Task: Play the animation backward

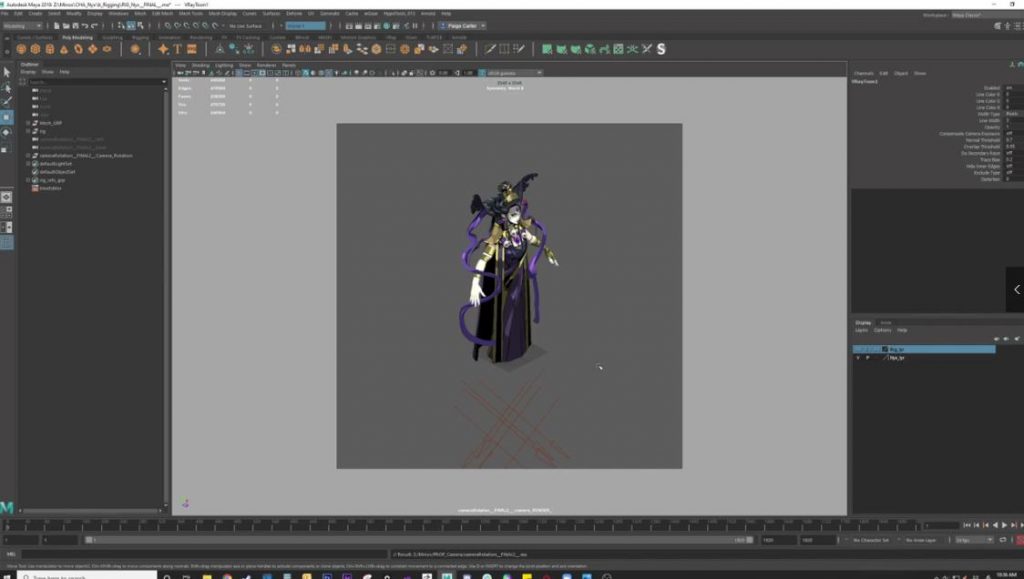Action: pyautogui.click(x=995, y=525)
